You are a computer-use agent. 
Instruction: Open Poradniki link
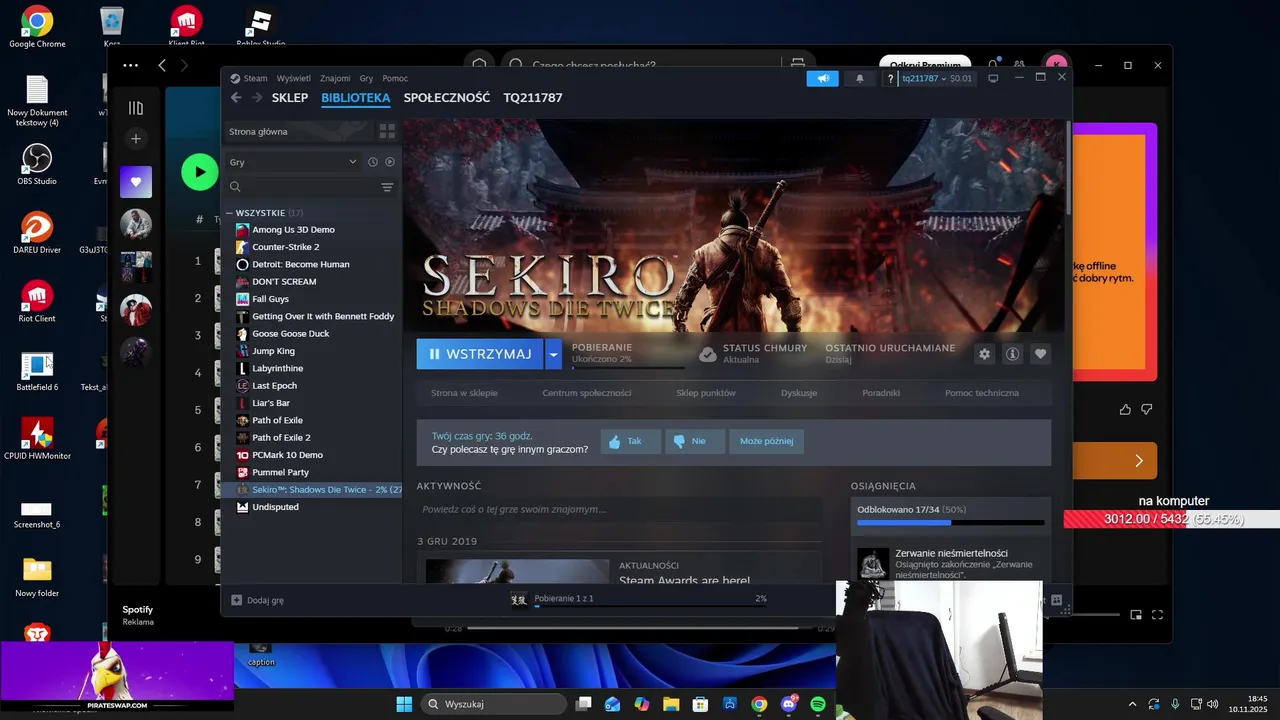(x=881, y=393)
